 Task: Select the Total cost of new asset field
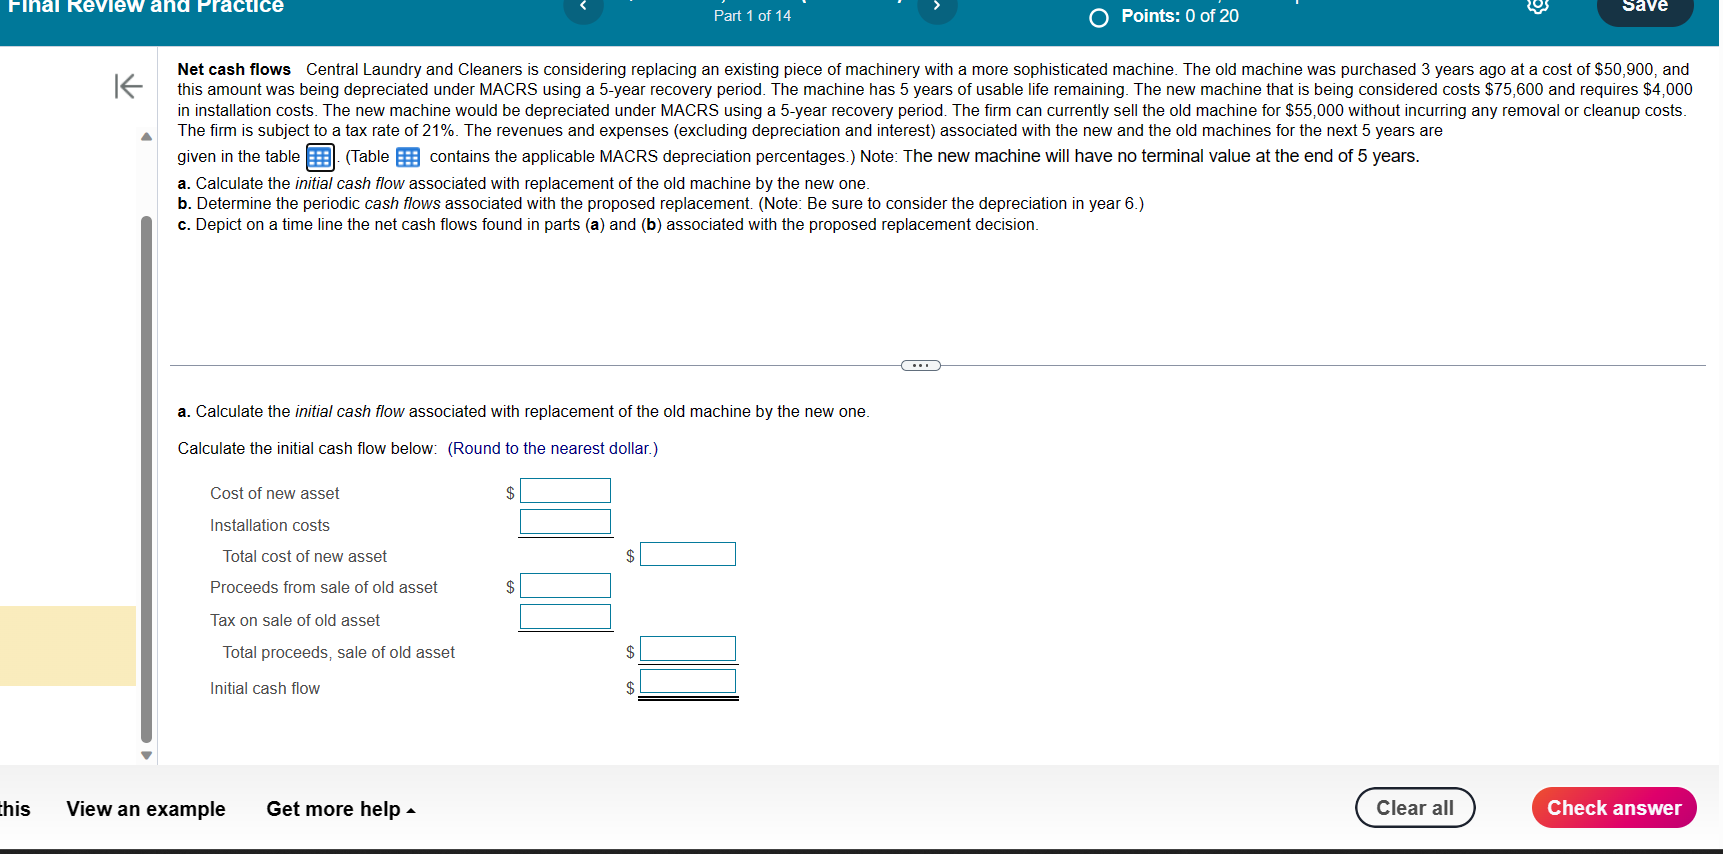688,554
